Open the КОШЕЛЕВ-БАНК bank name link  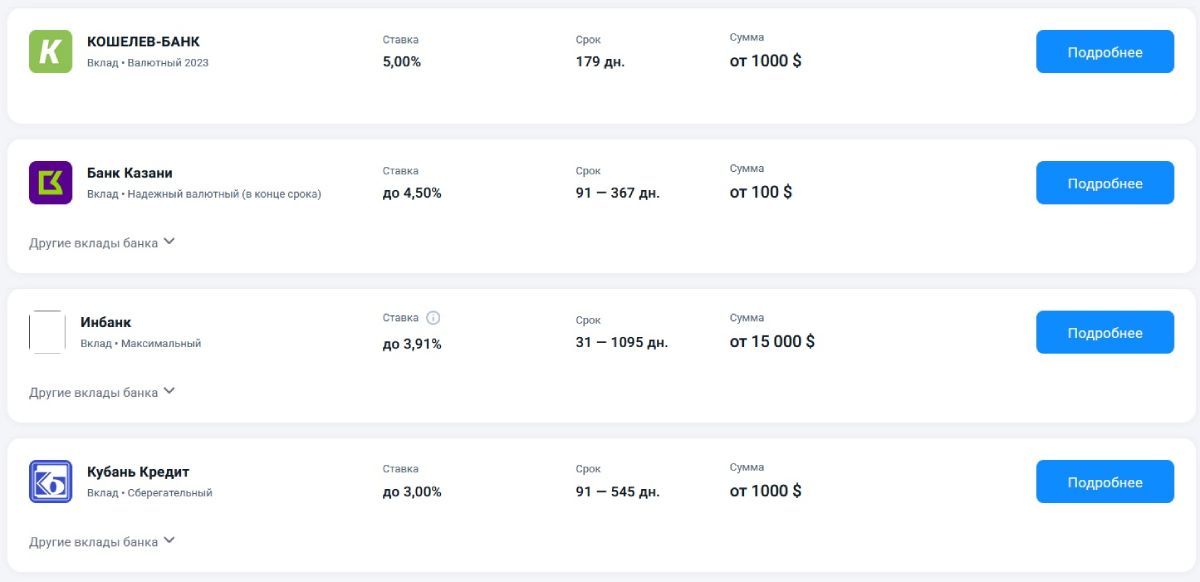(x=143, y=42)
